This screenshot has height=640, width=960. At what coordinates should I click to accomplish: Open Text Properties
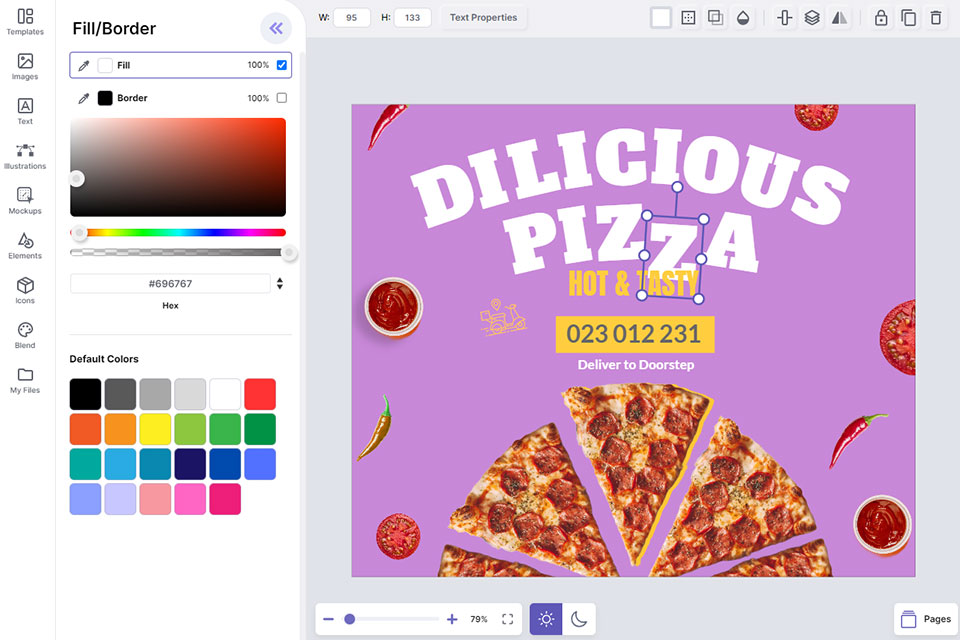click(483, 18)
